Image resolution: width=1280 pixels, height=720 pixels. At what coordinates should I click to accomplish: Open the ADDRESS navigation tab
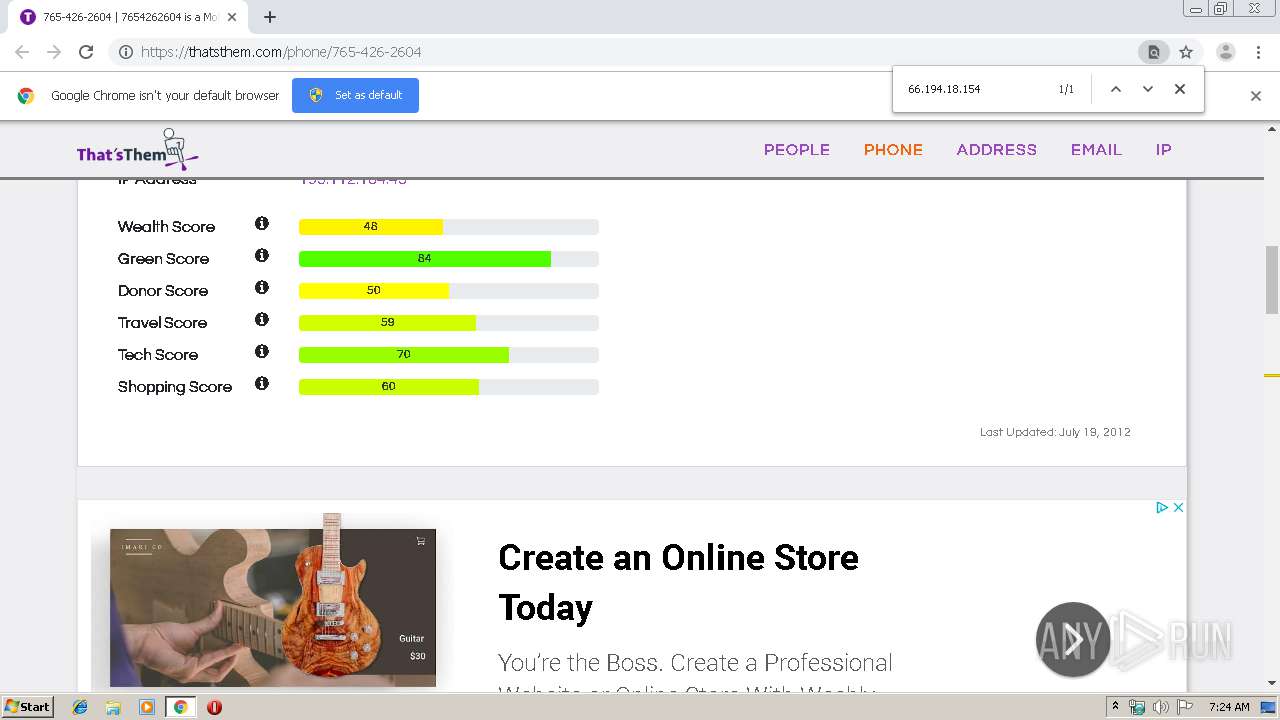pyautogui.click(x=996, y=150)
